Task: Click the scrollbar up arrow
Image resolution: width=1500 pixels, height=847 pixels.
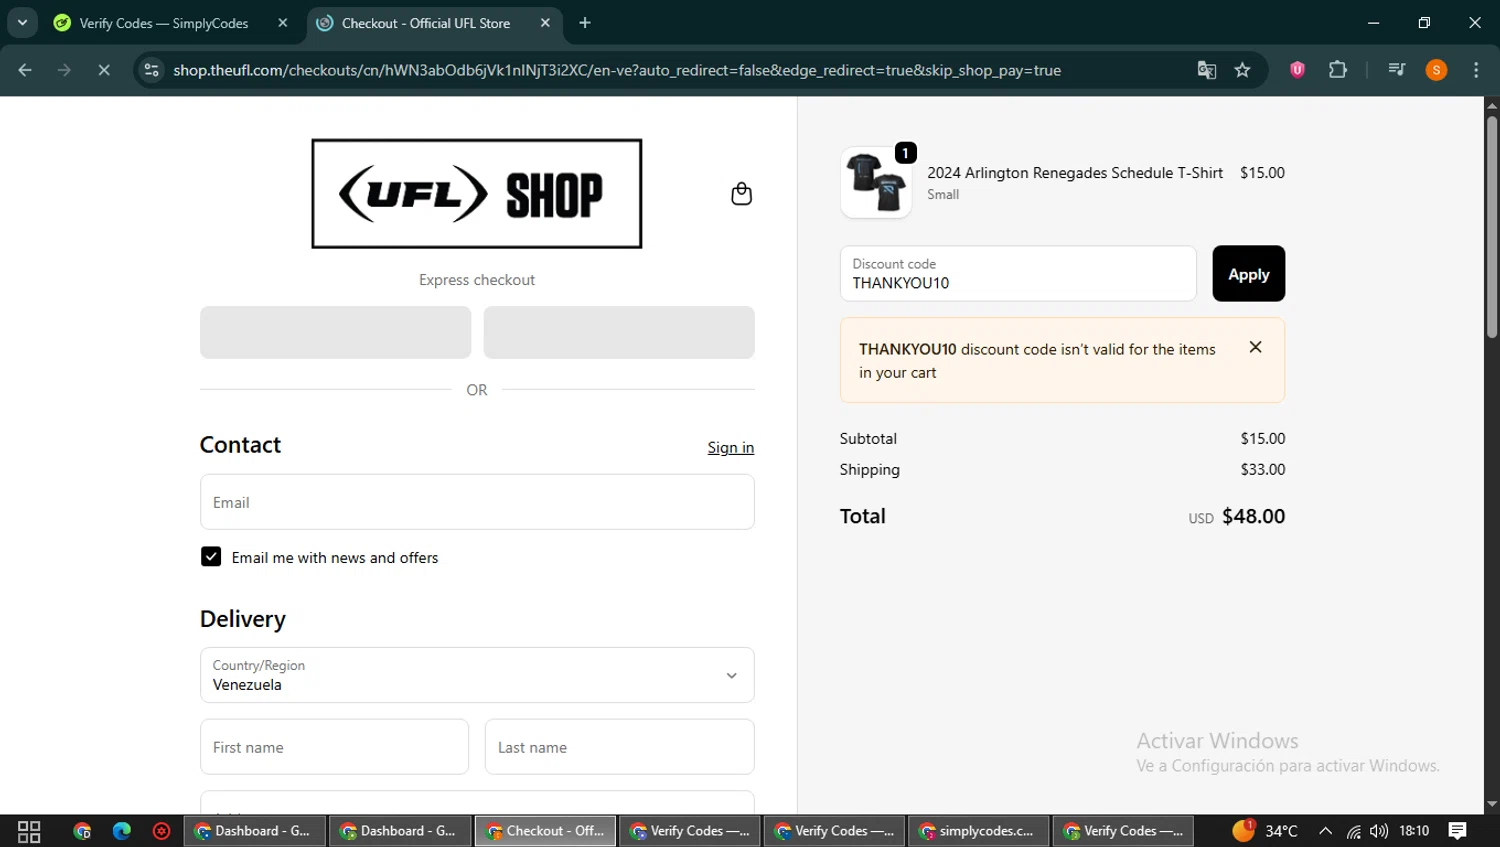Action: tap(1492, 105)
